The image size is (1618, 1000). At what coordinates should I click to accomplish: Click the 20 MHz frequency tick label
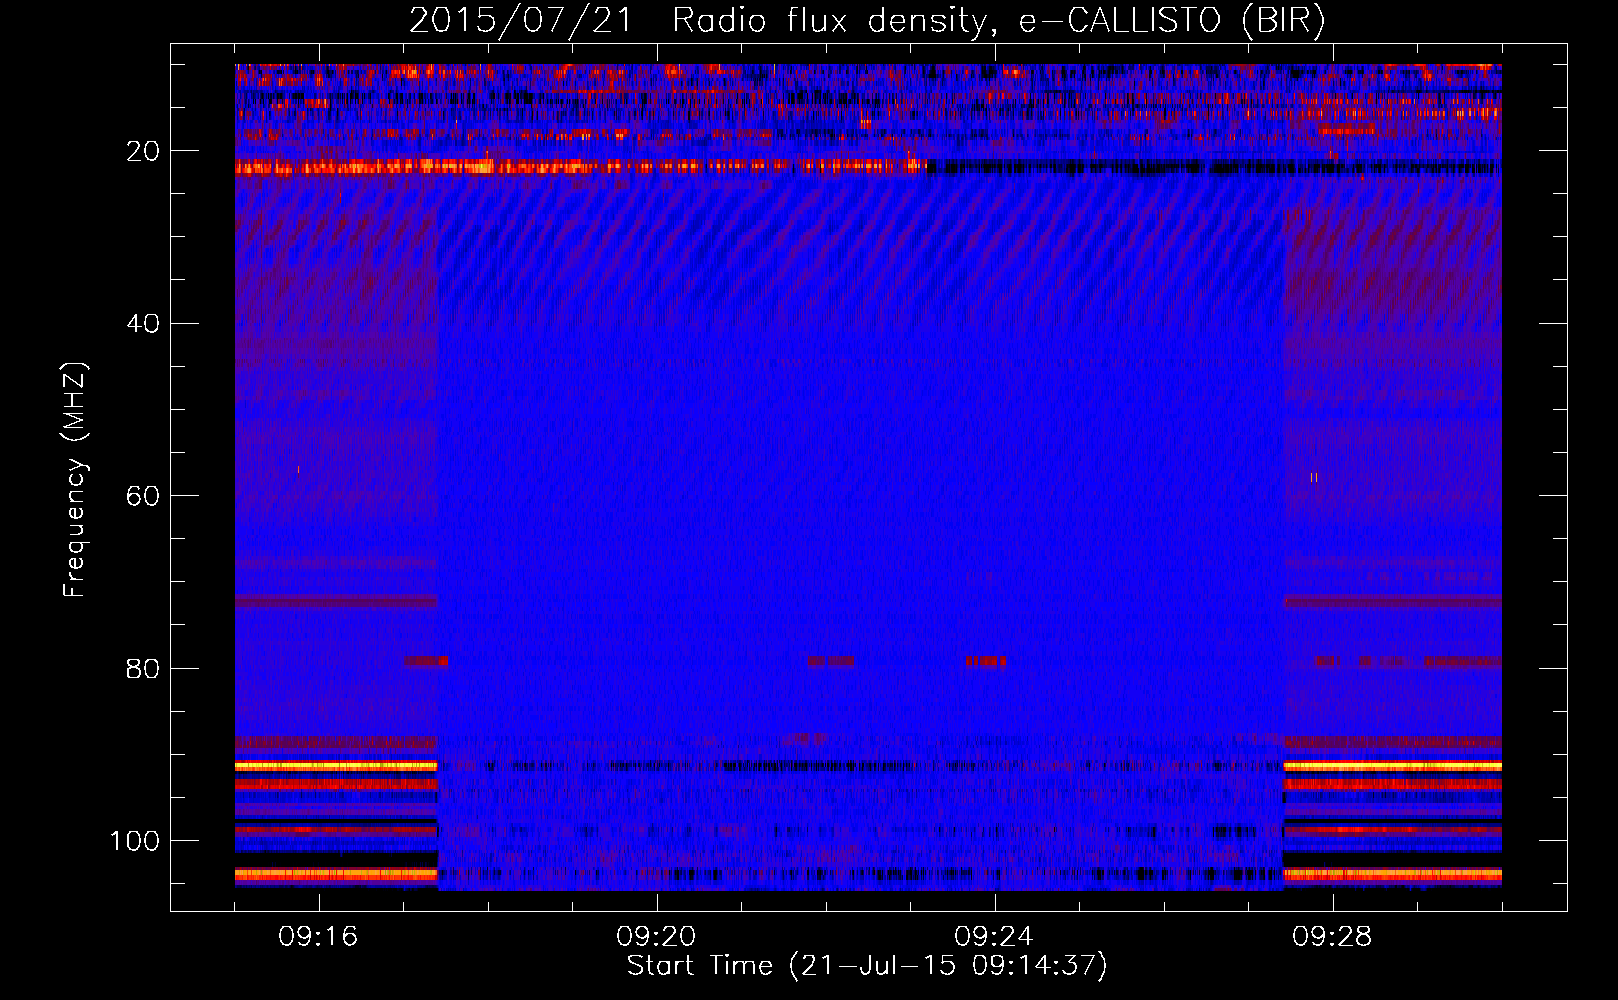click(143, 151)
